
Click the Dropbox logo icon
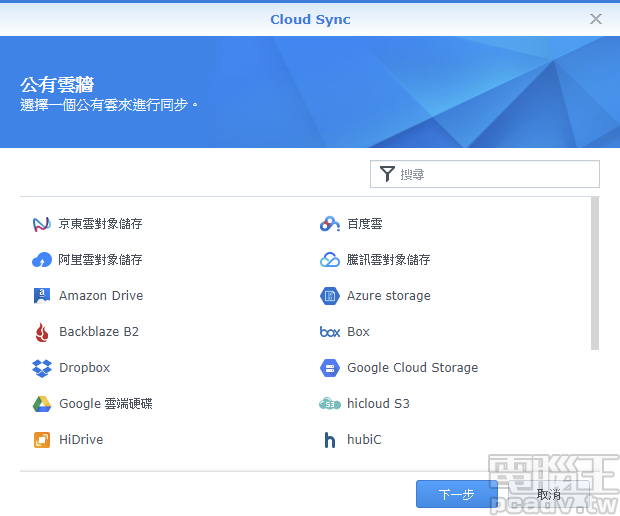[42, 368]
